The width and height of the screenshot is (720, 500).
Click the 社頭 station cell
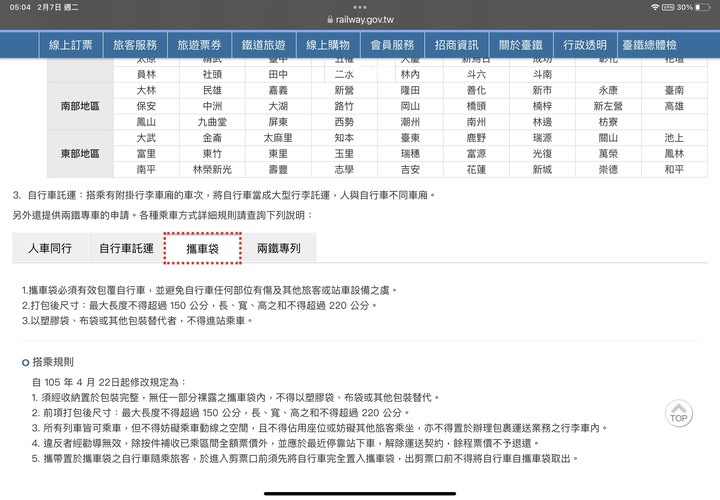[x=212, y=74]
